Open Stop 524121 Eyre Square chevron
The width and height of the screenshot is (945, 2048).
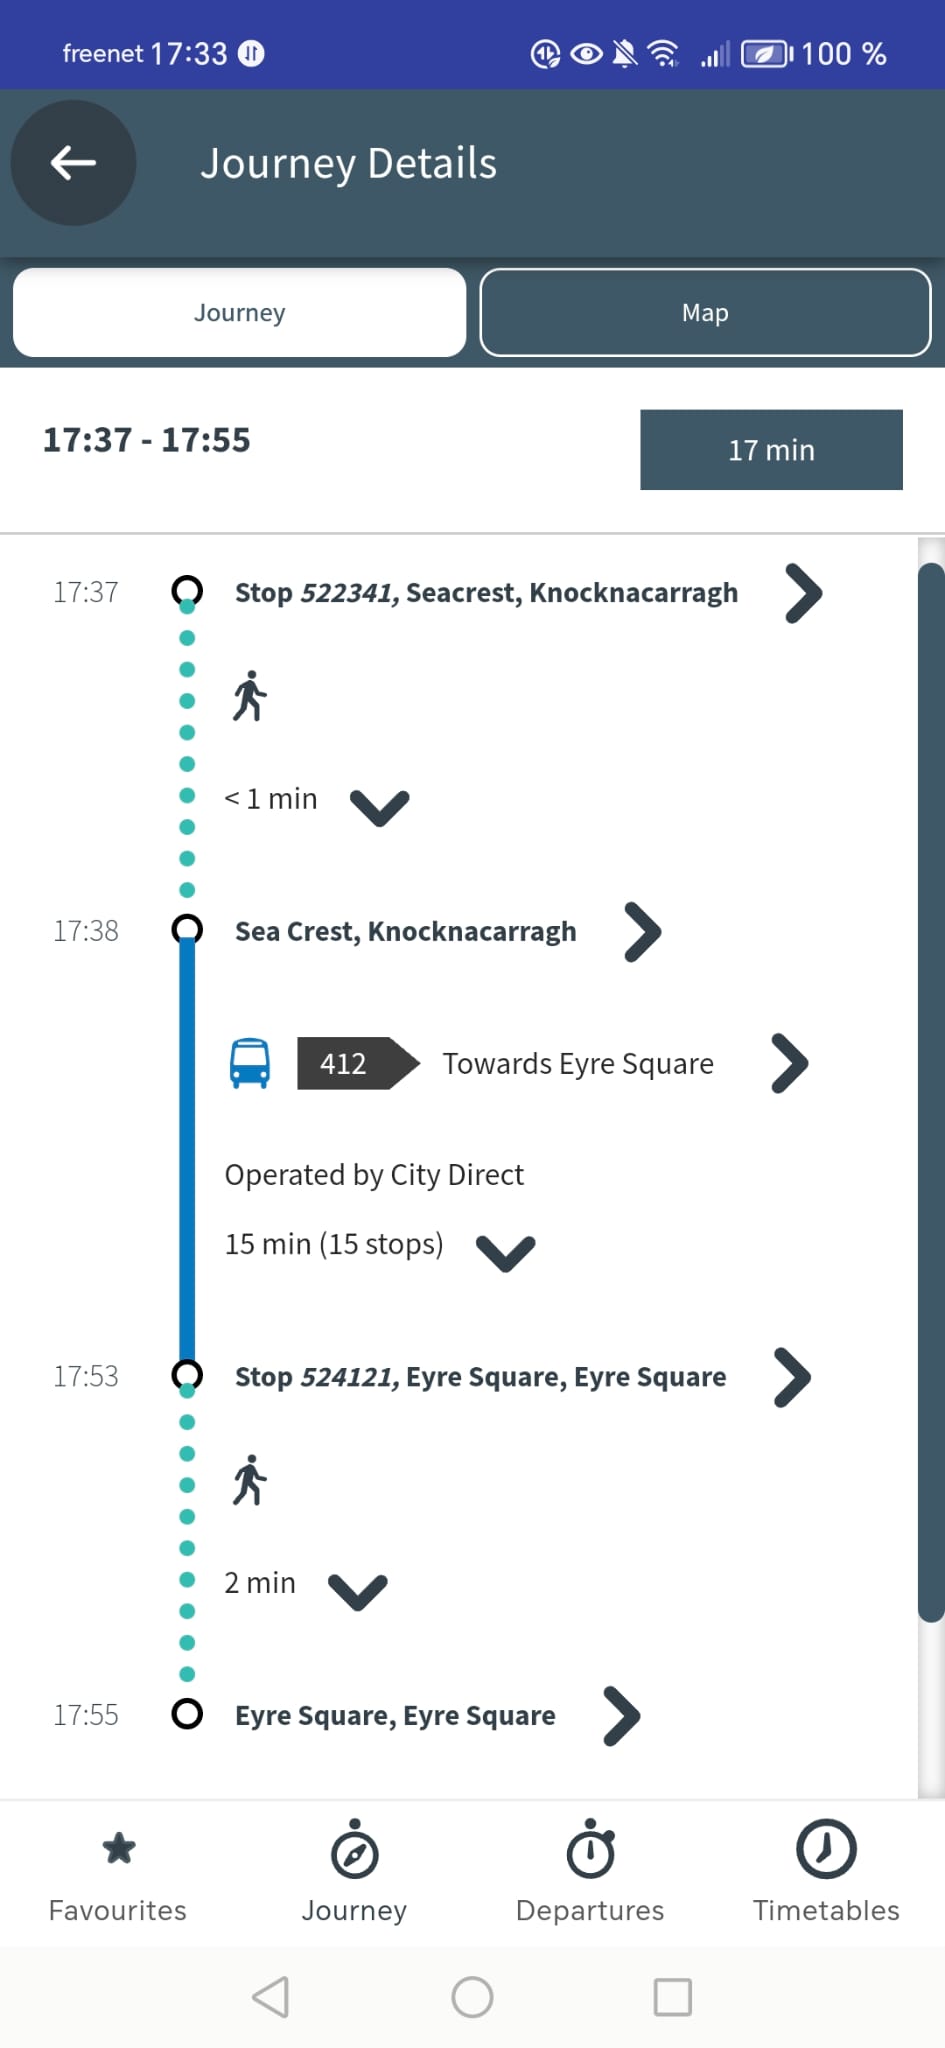[x=792, y=1377]
